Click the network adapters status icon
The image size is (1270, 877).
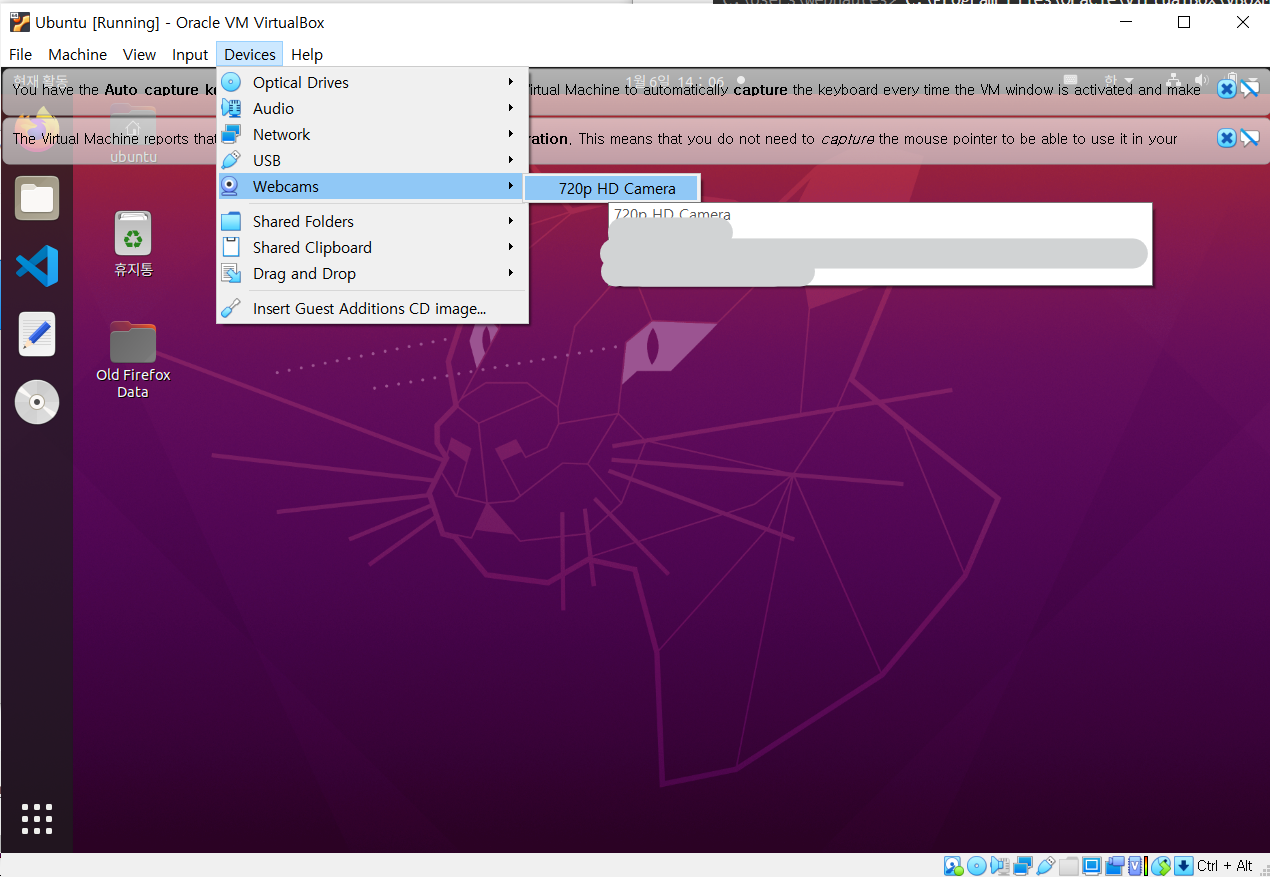pos(1023,866)
